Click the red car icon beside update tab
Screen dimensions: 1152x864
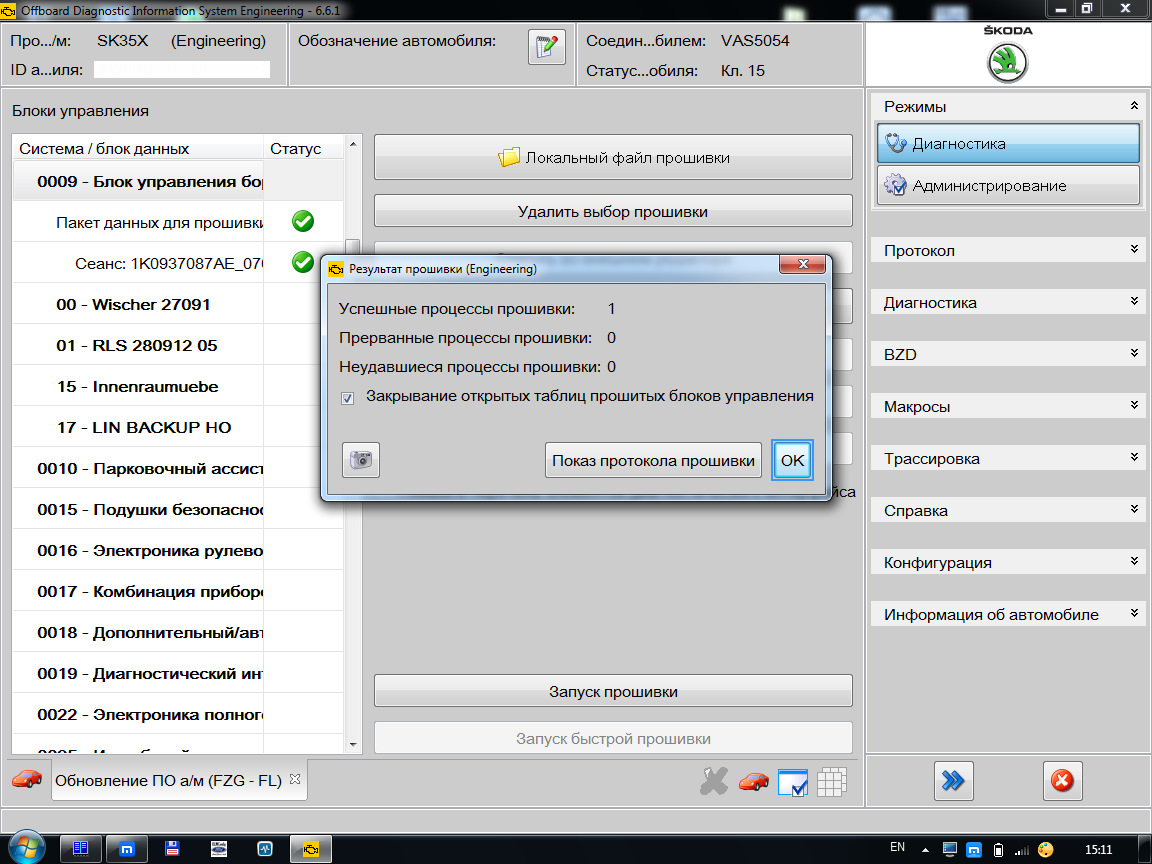click(26, 779)
